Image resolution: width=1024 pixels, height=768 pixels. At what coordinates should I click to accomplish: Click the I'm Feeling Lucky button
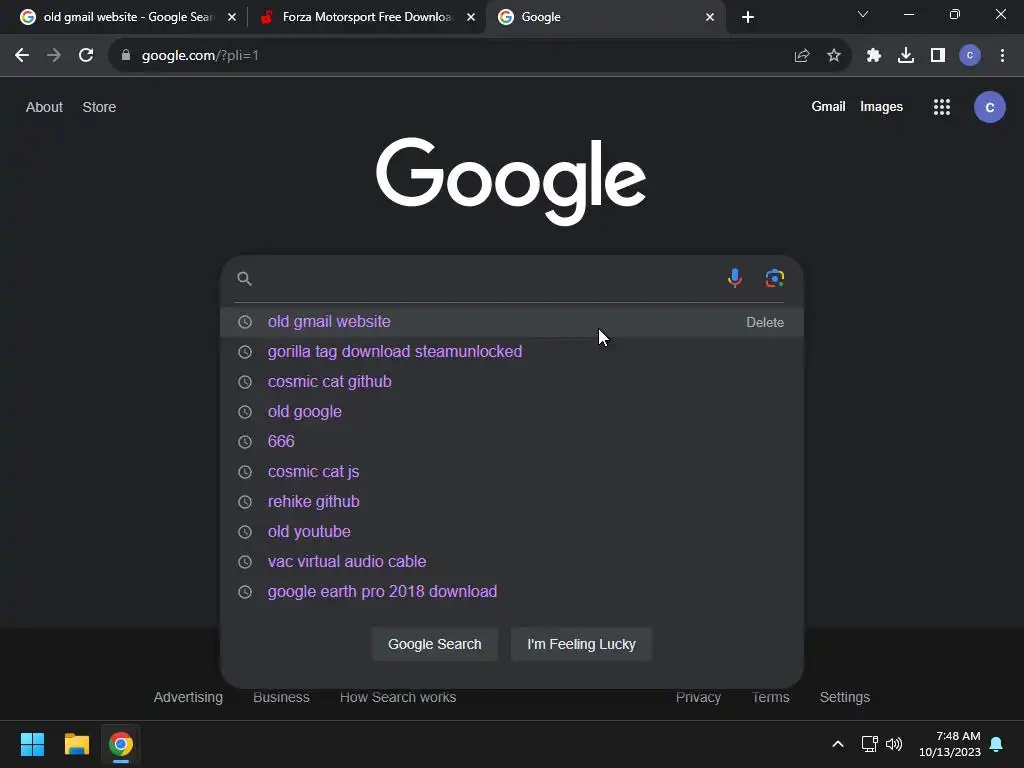pos(581,644)
